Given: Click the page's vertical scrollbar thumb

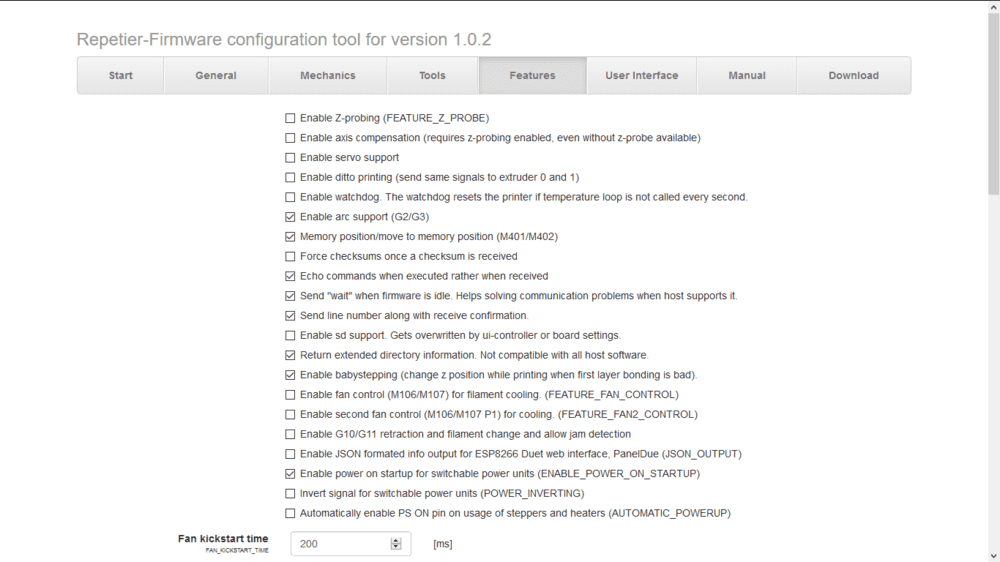Looking at the screenshot, I should coord(993,100).
